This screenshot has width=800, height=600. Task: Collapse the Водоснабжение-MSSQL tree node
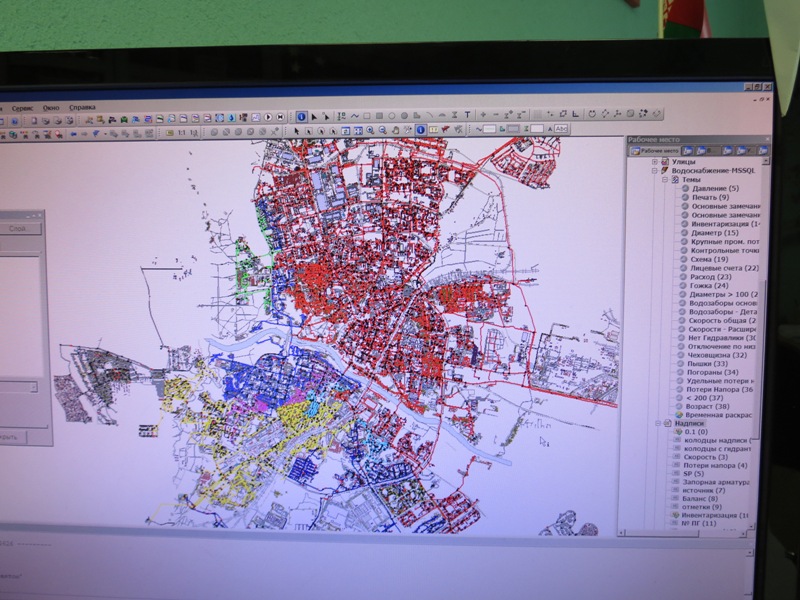655,171
